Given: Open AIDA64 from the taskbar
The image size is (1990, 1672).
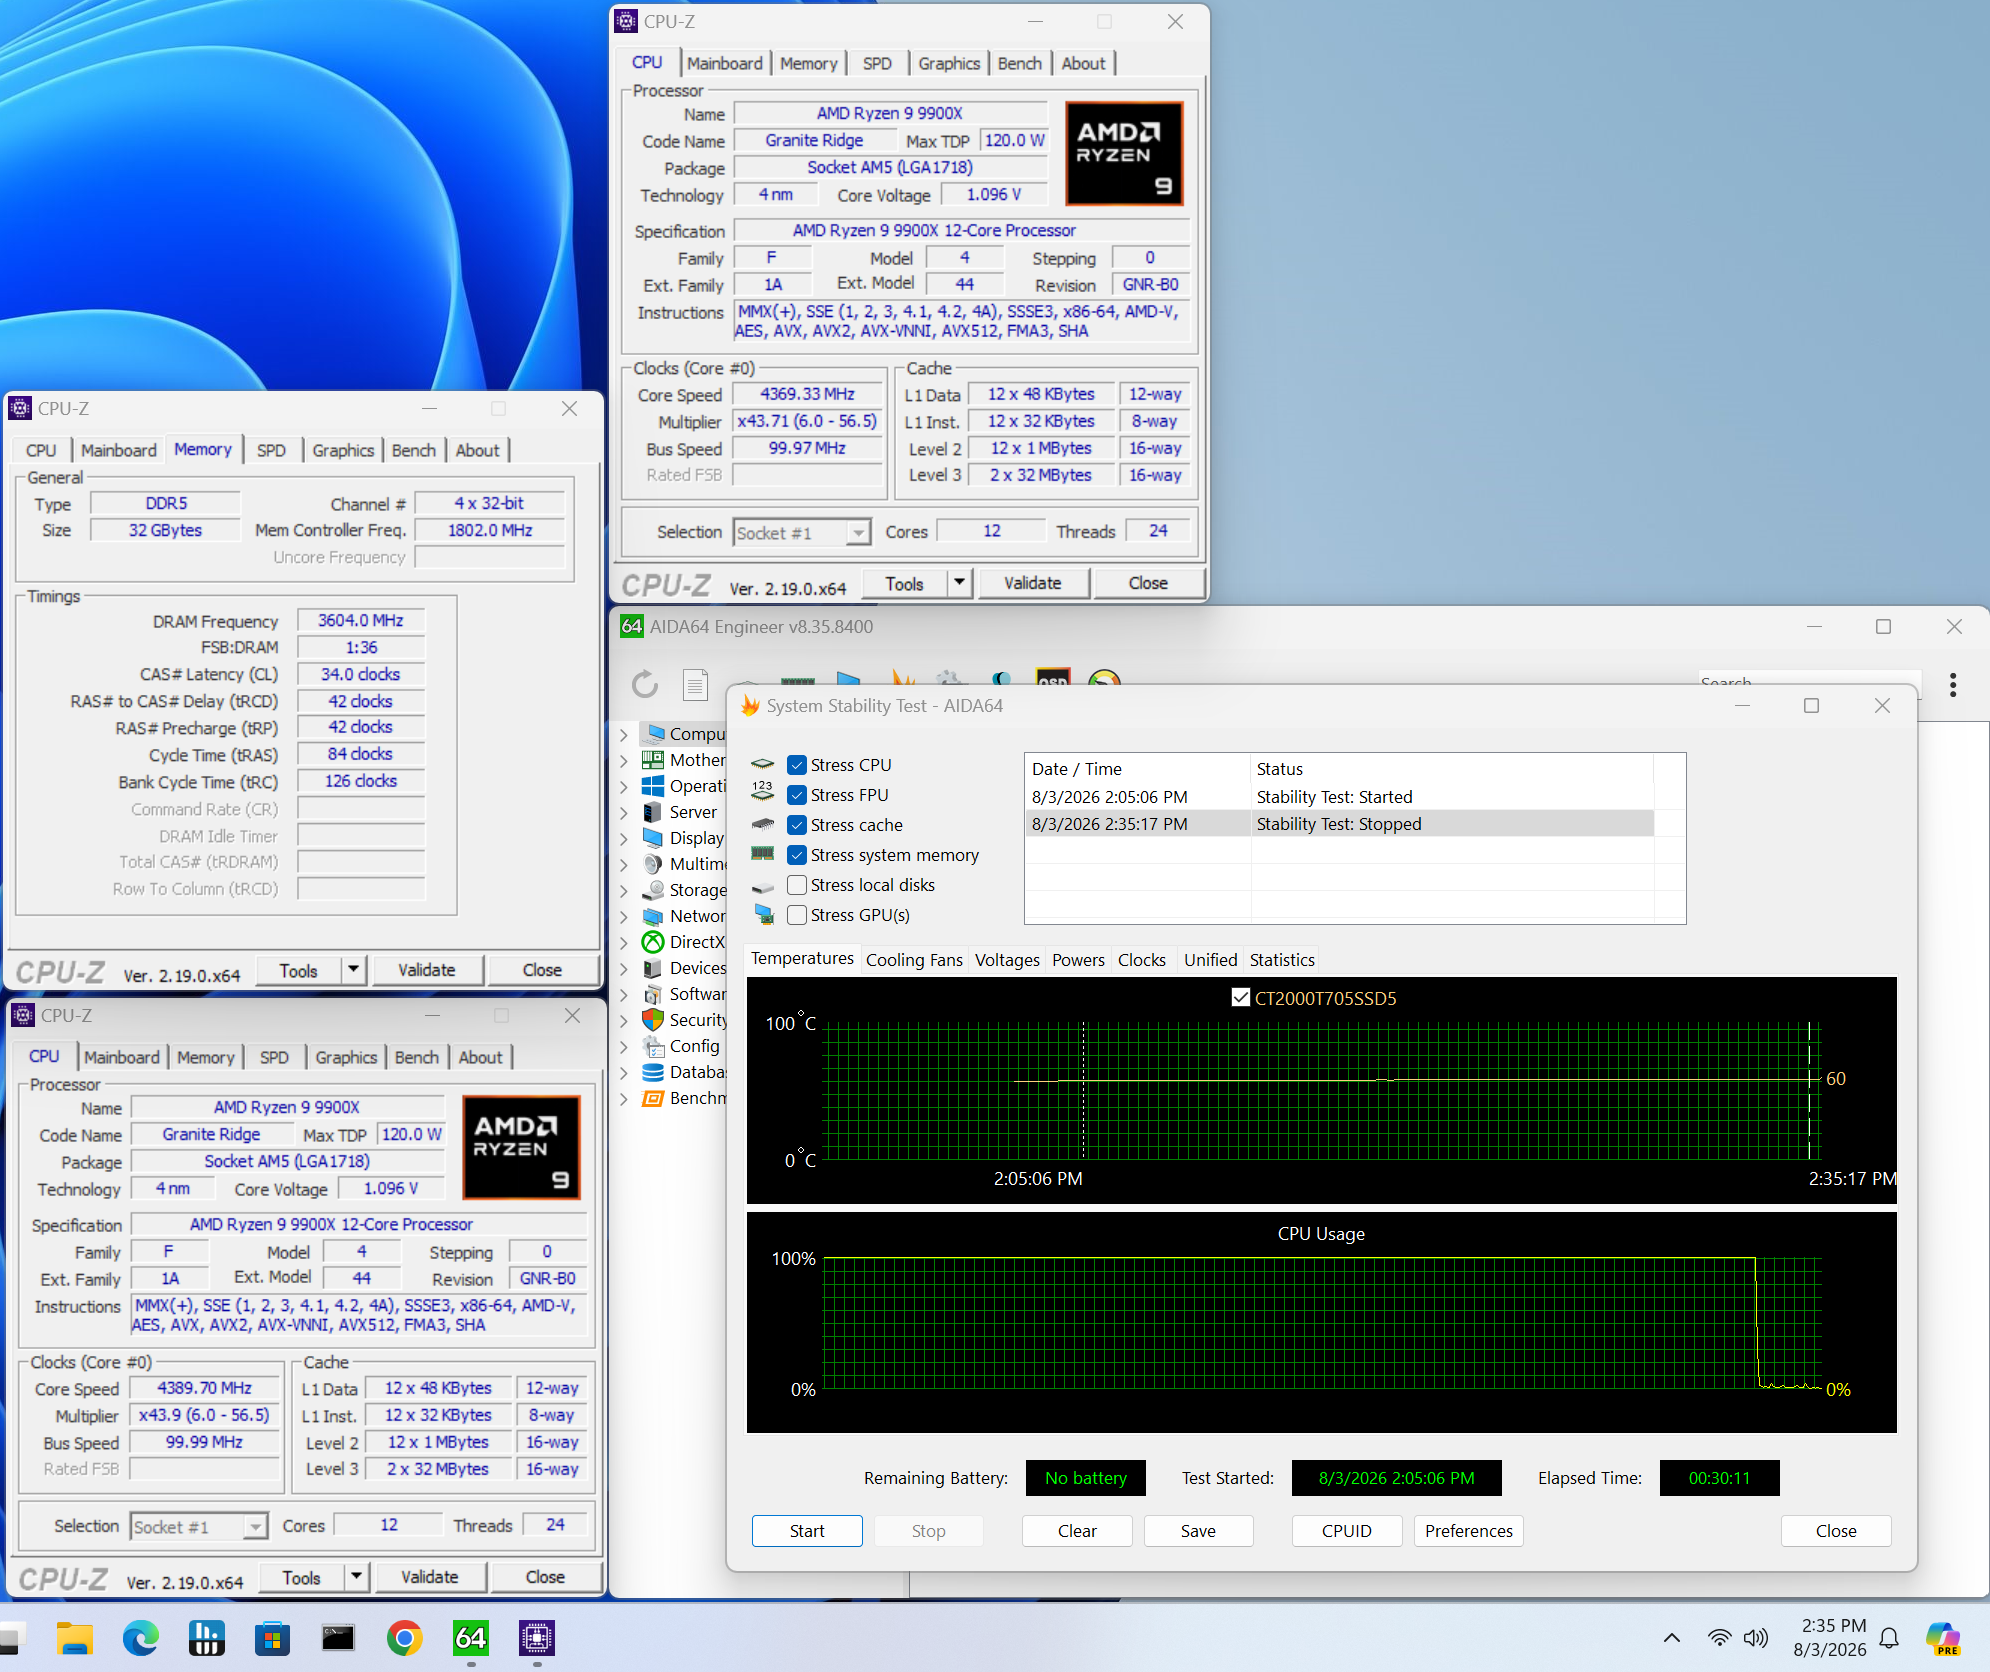Looking at the screenshot, I should tap(470, 1637).
